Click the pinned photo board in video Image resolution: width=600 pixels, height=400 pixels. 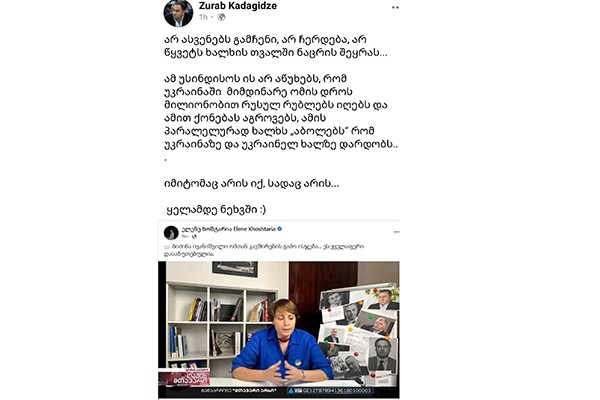click(x=358, y=333)
